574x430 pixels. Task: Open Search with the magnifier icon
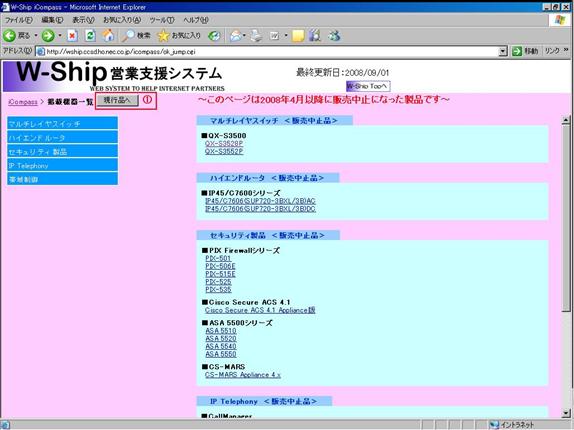128,35
